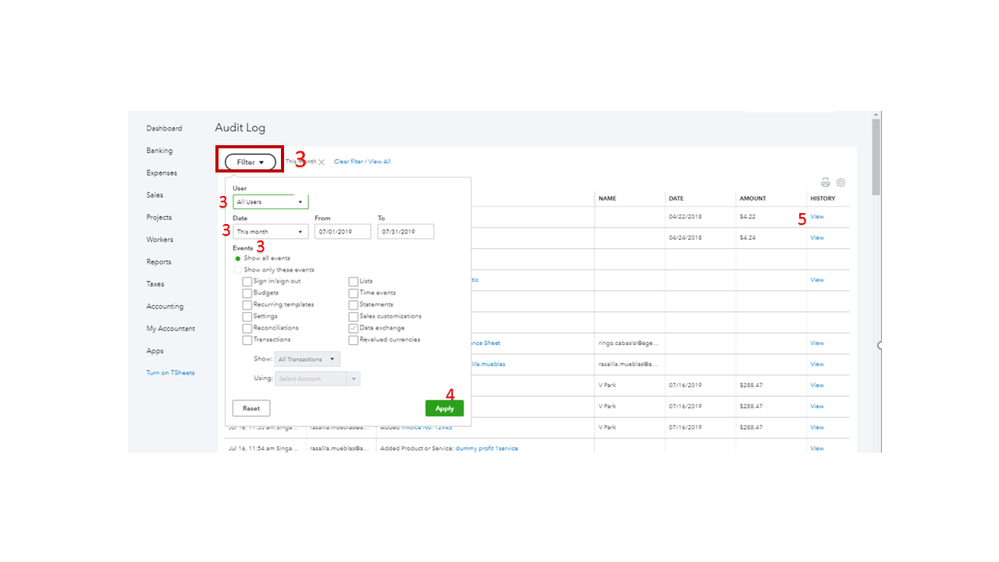This screenshot has height=562, width=999.
Task: Click the From date field 07/01/2019
Action: pyautogui.click(x=343, y=232)
